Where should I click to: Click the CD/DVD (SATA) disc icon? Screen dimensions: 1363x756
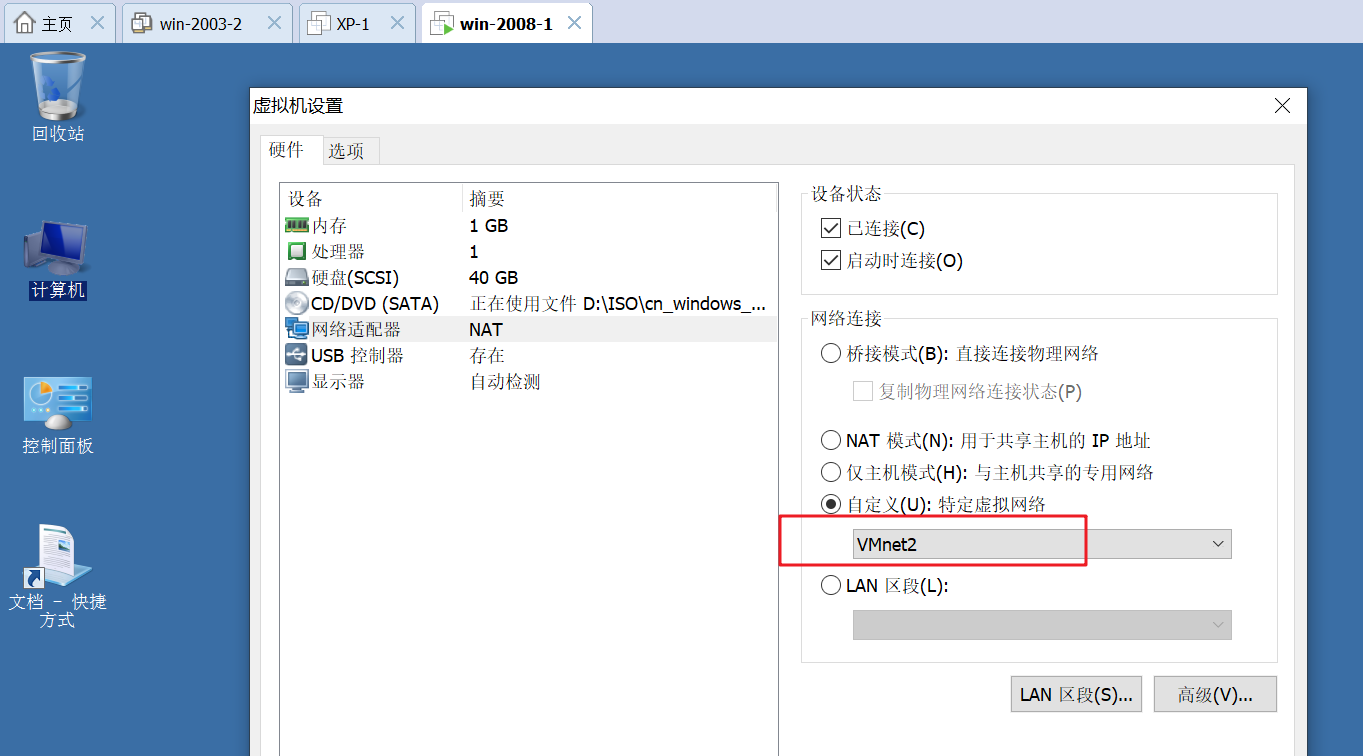pyautogui.click(x=297, y=304)
